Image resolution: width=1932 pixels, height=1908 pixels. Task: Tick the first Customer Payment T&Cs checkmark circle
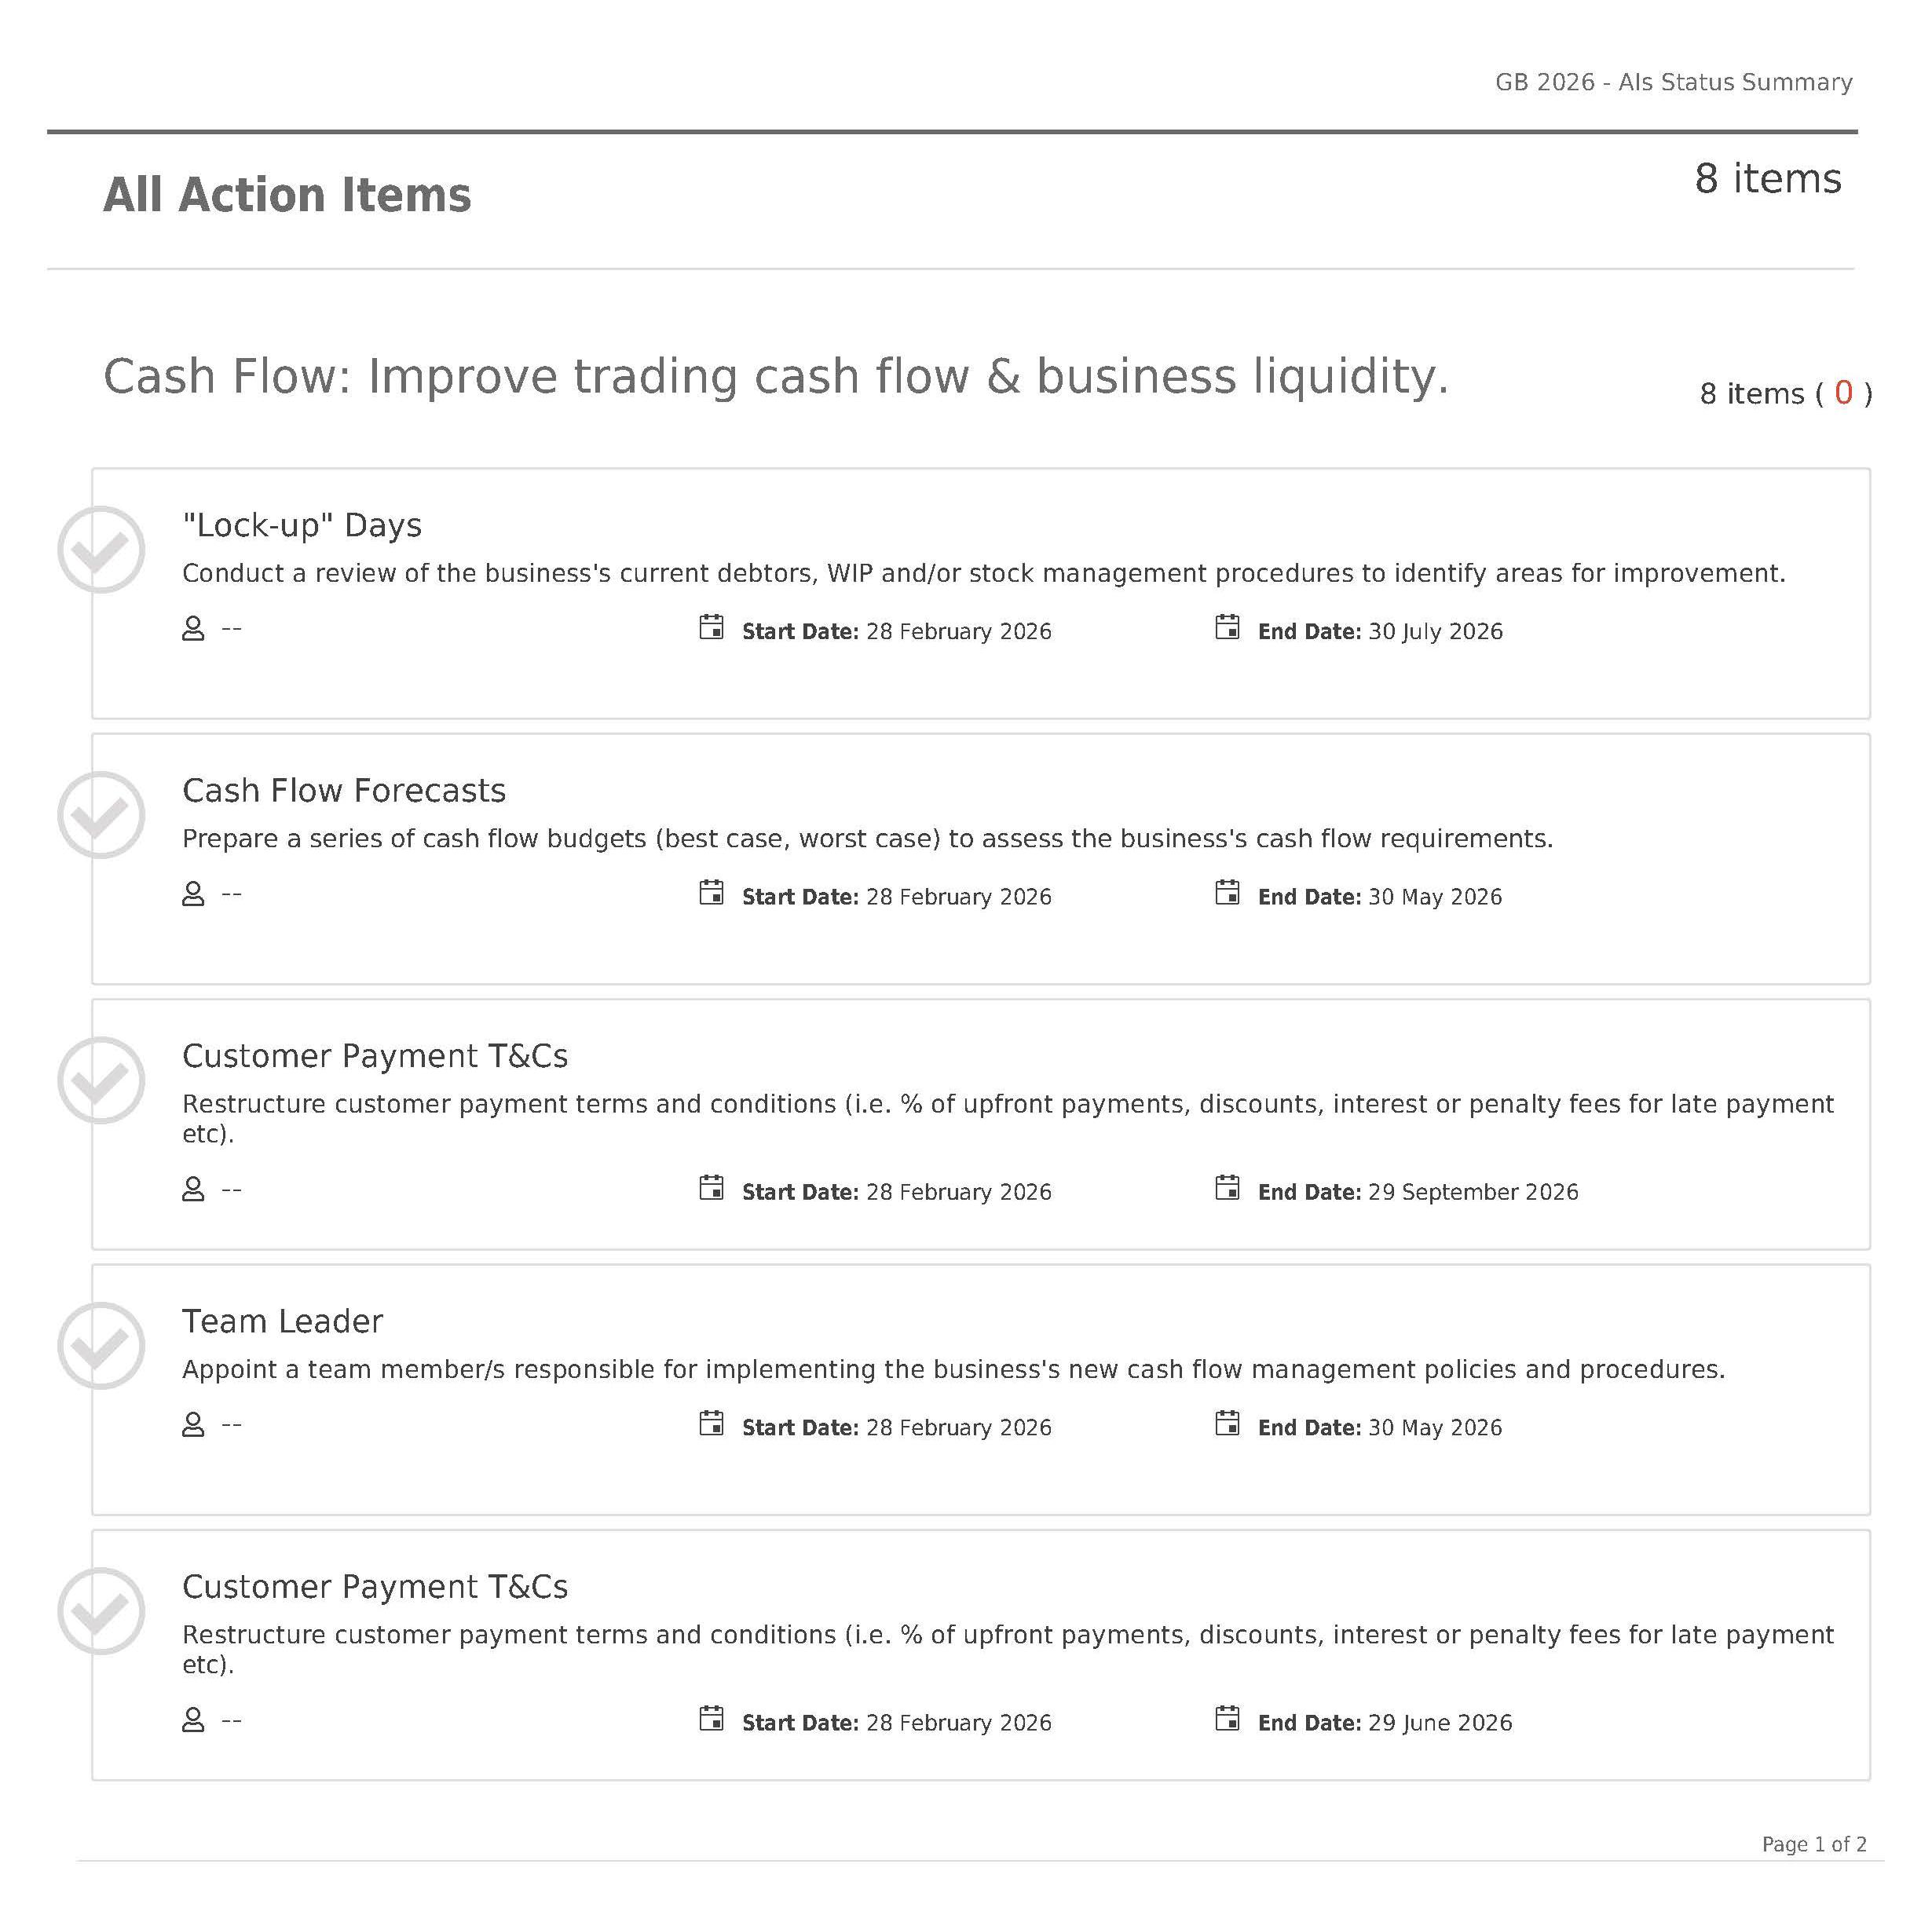[101, 1080]
